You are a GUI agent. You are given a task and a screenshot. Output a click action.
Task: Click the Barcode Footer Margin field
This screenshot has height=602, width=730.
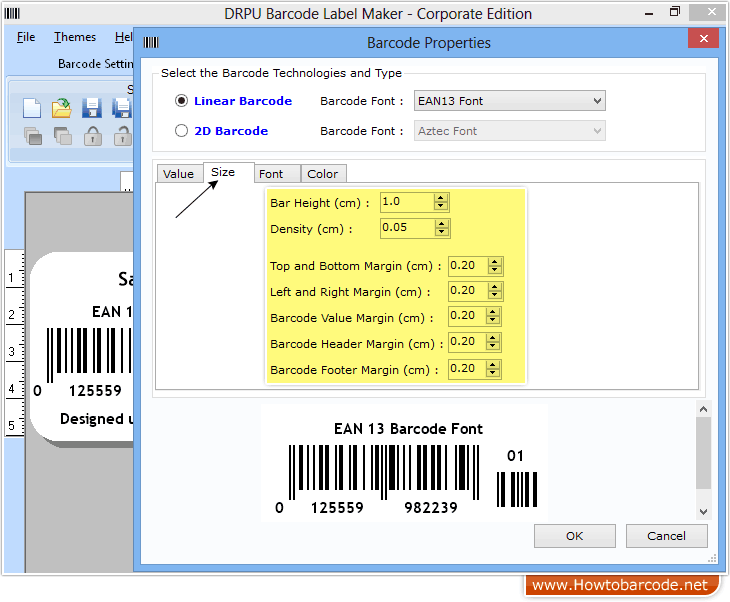(467, 369)
